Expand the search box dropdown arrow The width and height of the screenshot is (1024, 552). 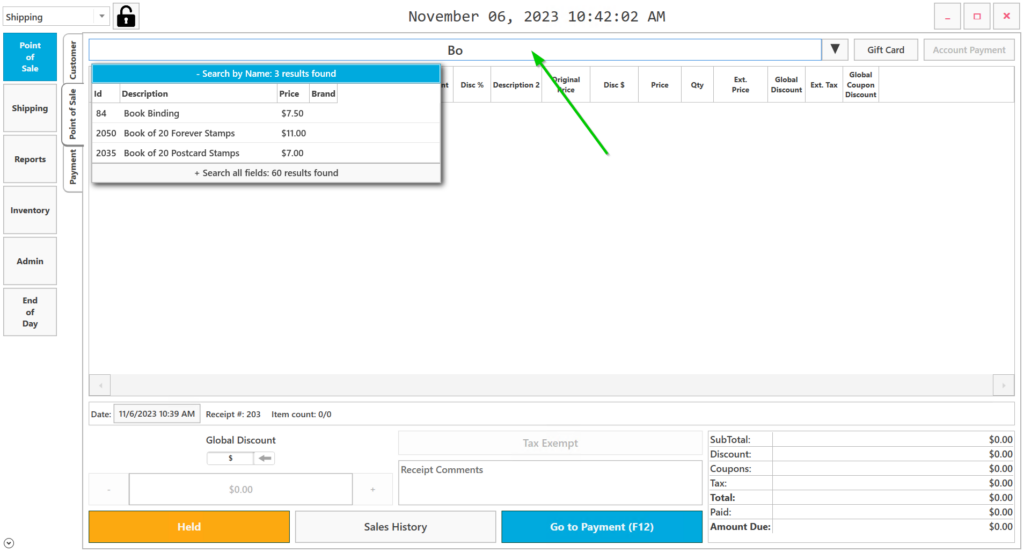pos(835,50)
